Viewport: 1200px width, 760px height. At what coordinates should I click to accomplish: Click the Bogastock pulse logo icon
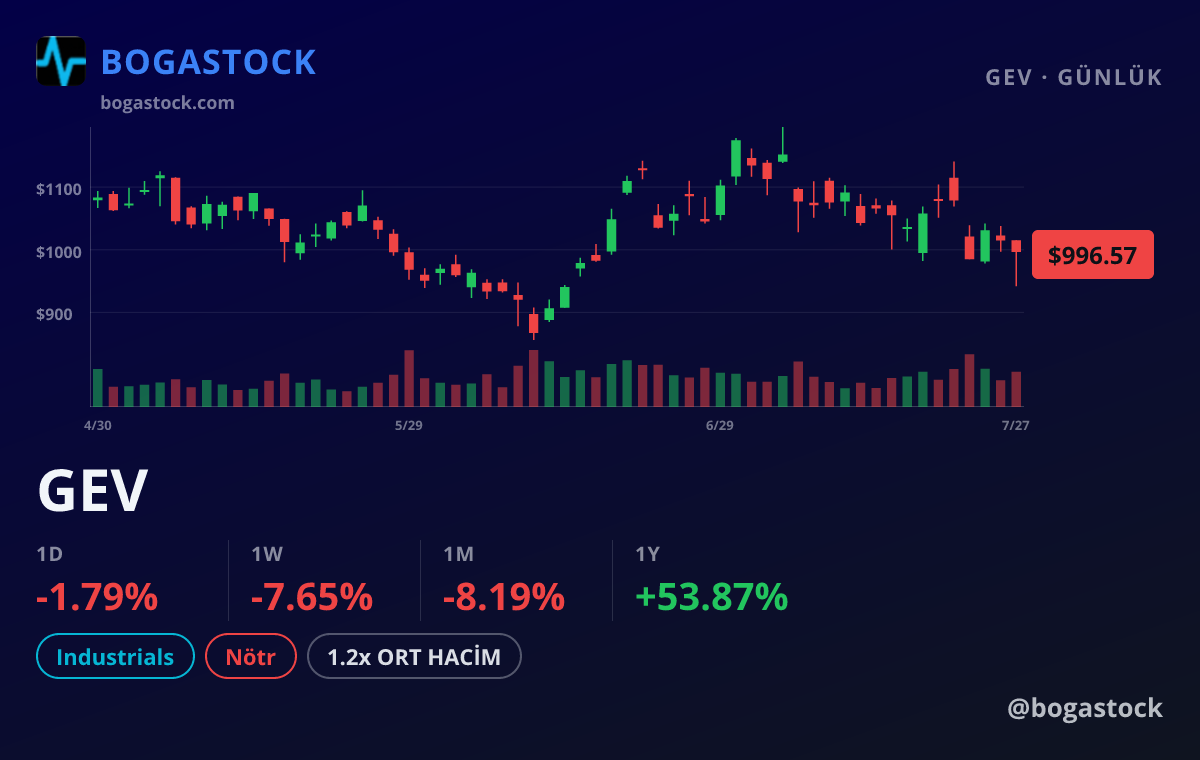click(x=61, y=61)
